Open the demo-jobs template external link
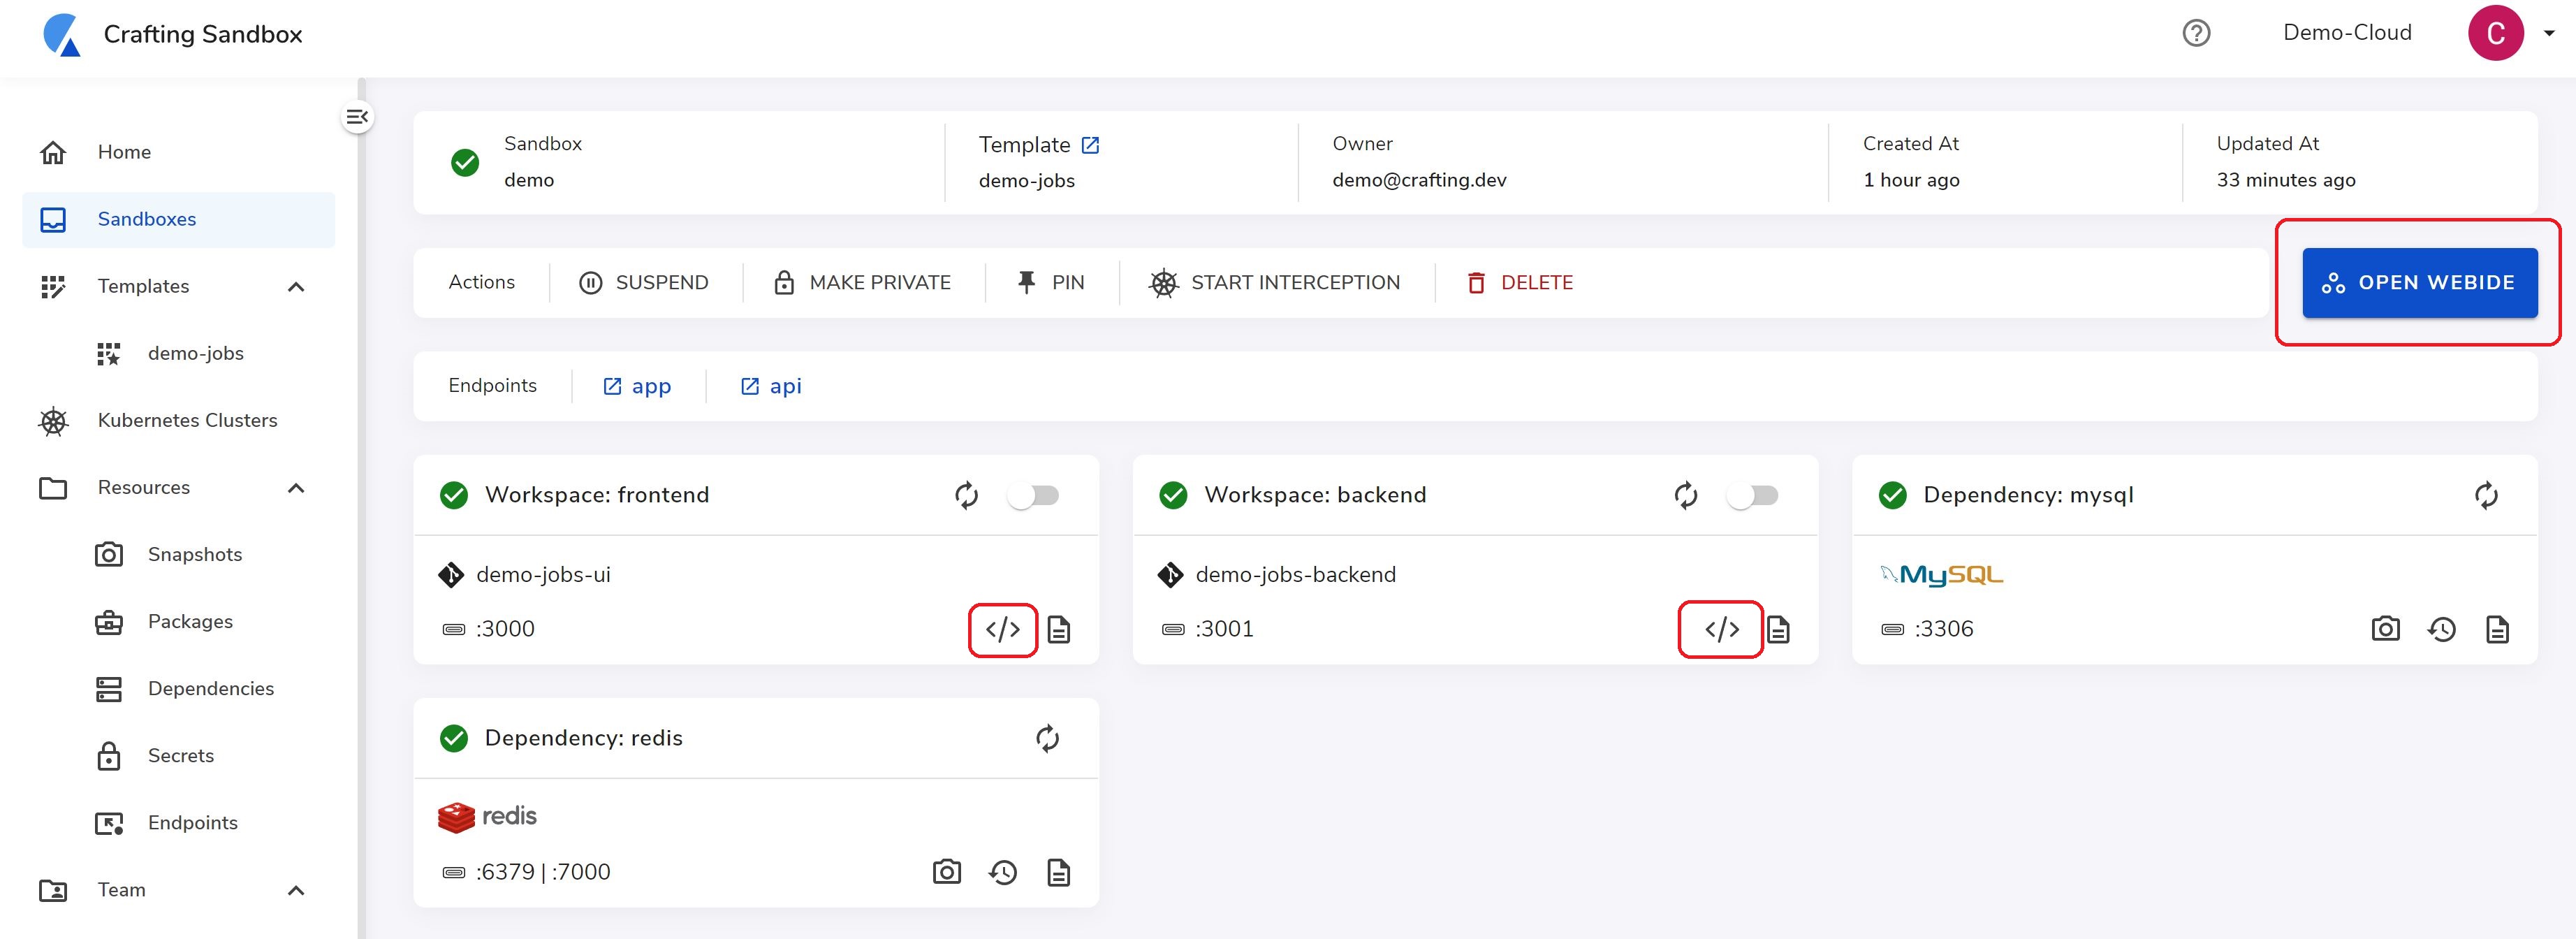This screenshot has width=2576, height=939. [x=1090, y=145]
